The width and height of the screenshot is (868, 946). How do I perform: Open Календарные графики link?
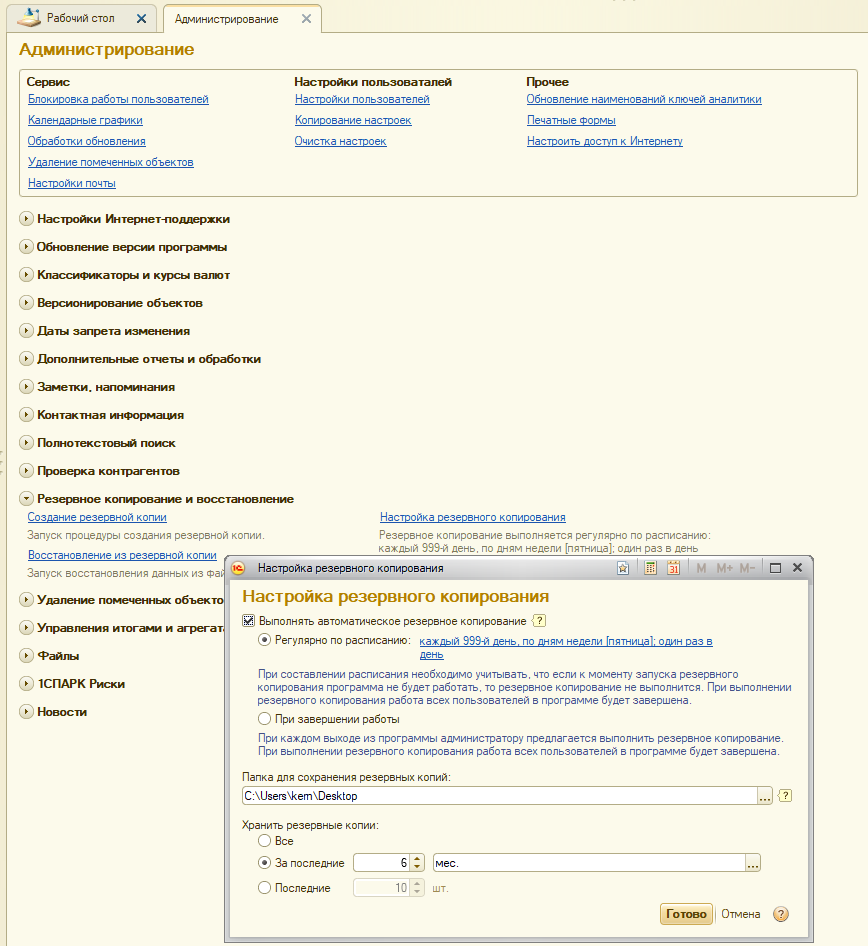[x=85, y=120]
